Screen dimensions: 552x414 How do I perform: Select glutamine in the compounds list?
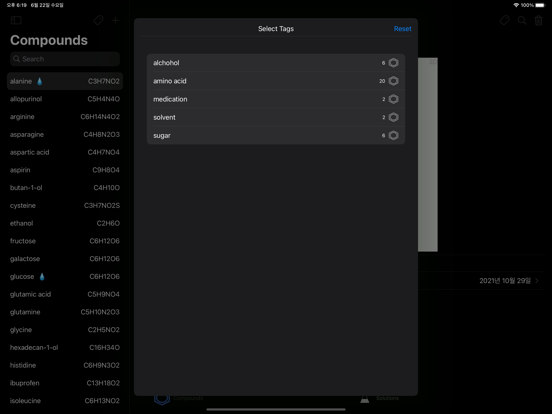[65, 312]
